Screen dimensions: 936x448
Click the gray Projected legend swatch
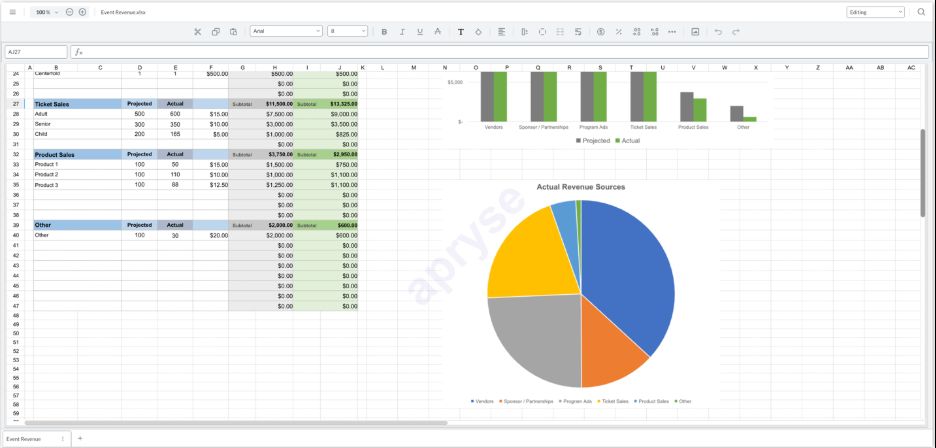tap(579, 141)
